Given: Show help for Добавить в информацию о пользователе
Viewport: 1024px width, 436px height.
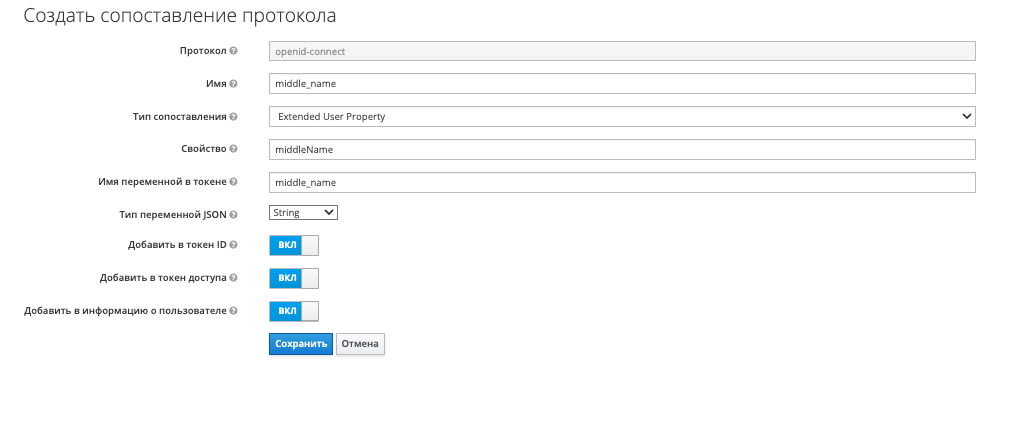Looking at the screenshot, I should 233,310.
